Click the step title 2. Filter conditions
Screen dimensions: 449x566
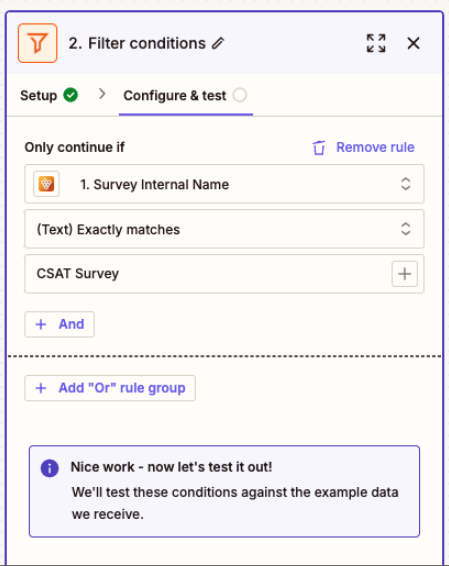tap(137, 43)
